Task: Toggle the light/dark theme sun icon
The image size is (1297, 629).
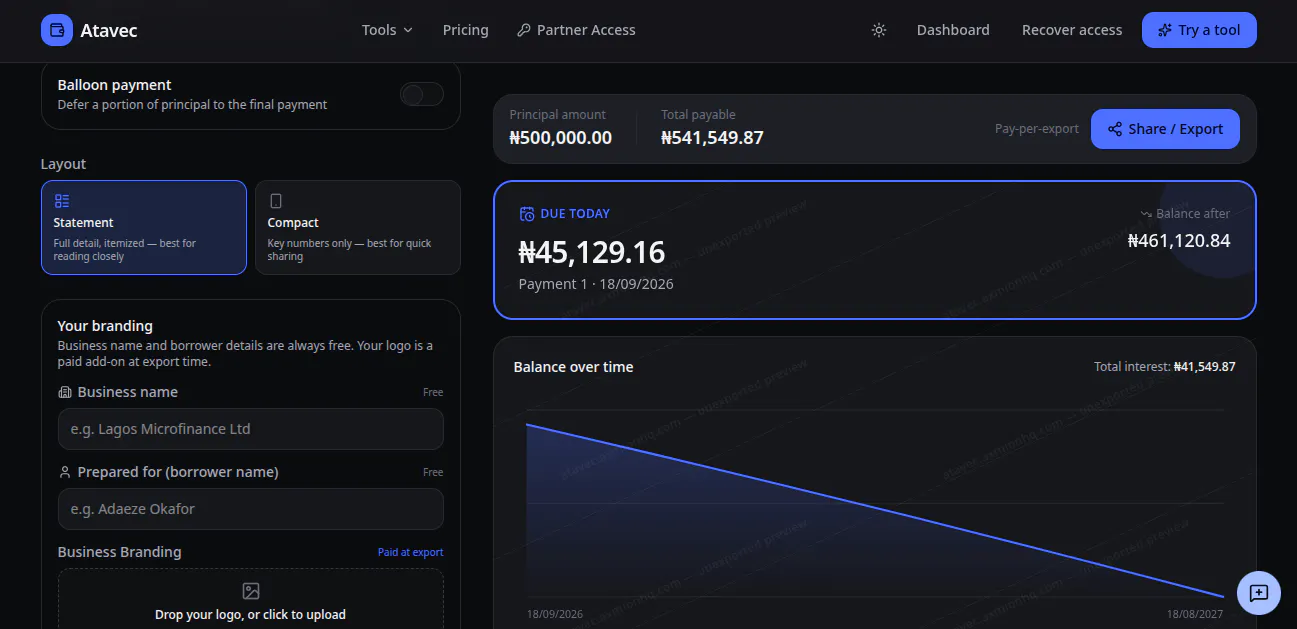Action: coord(879,30)
